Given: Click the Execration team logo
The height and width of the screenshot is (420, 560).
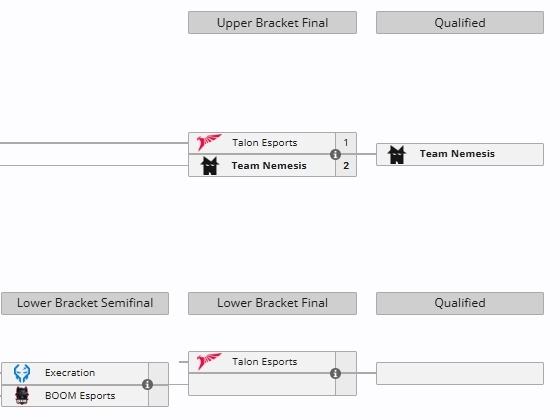Looking at the screenshot, I should (x=22, y=373).
